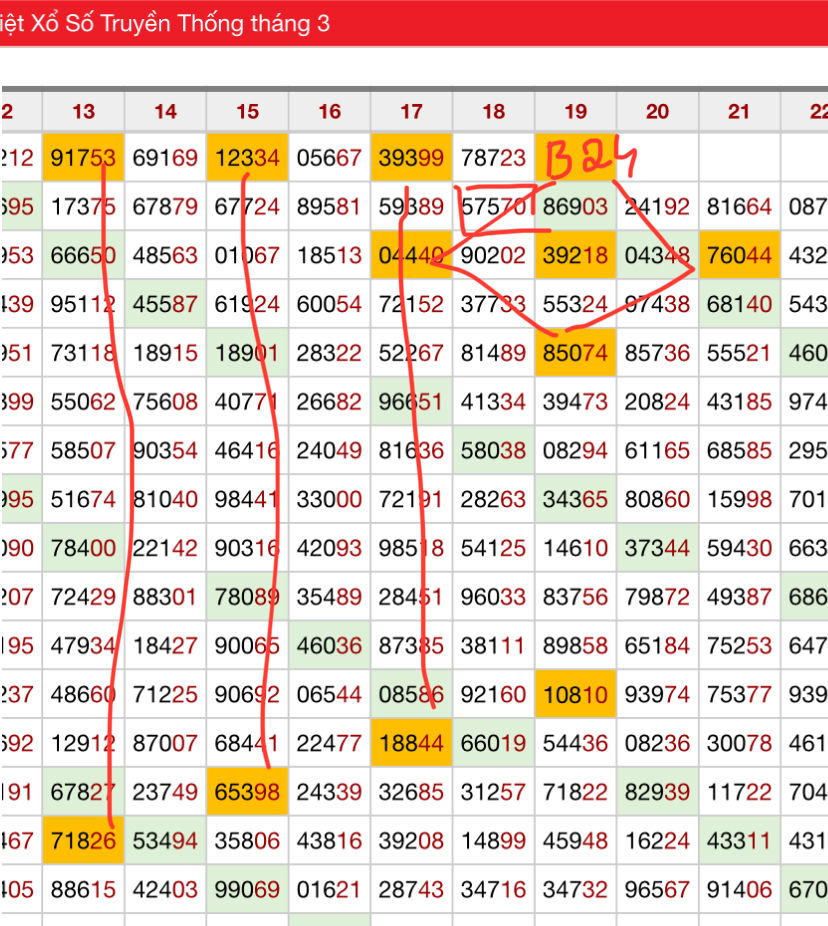Select highlighted result 39399

(411, 158)
